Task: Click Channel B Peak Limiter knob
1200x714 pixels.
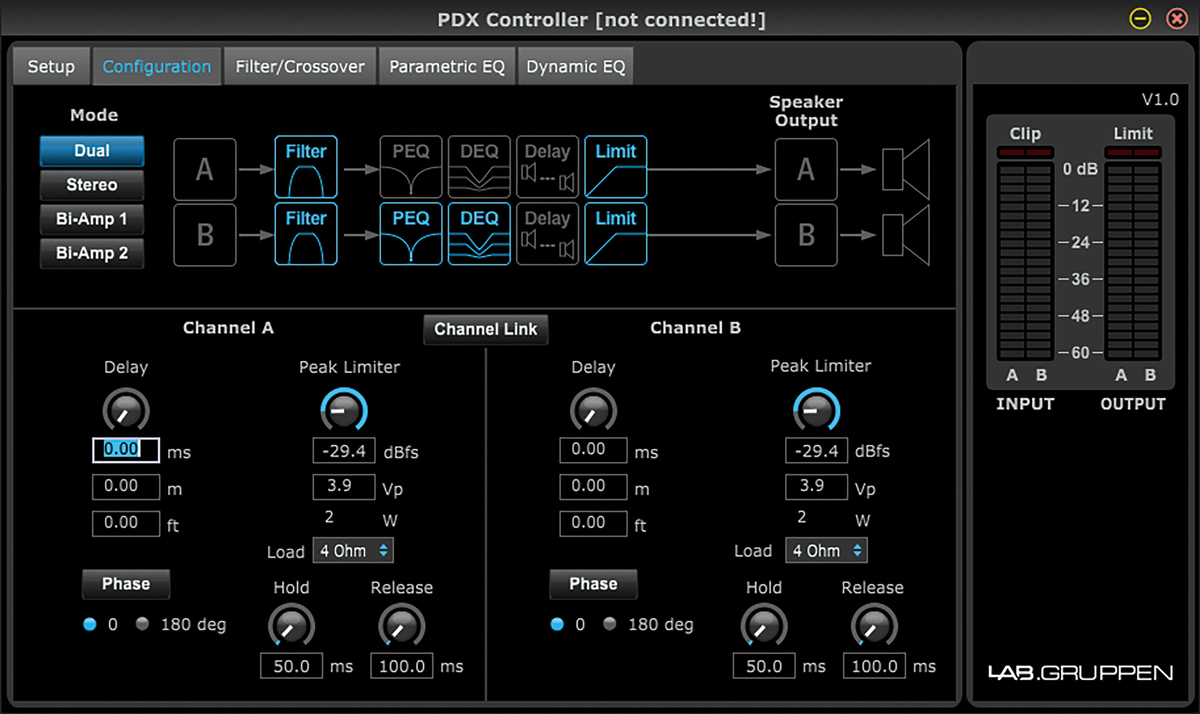Action: pyautogui.click(x=816, y=410)
